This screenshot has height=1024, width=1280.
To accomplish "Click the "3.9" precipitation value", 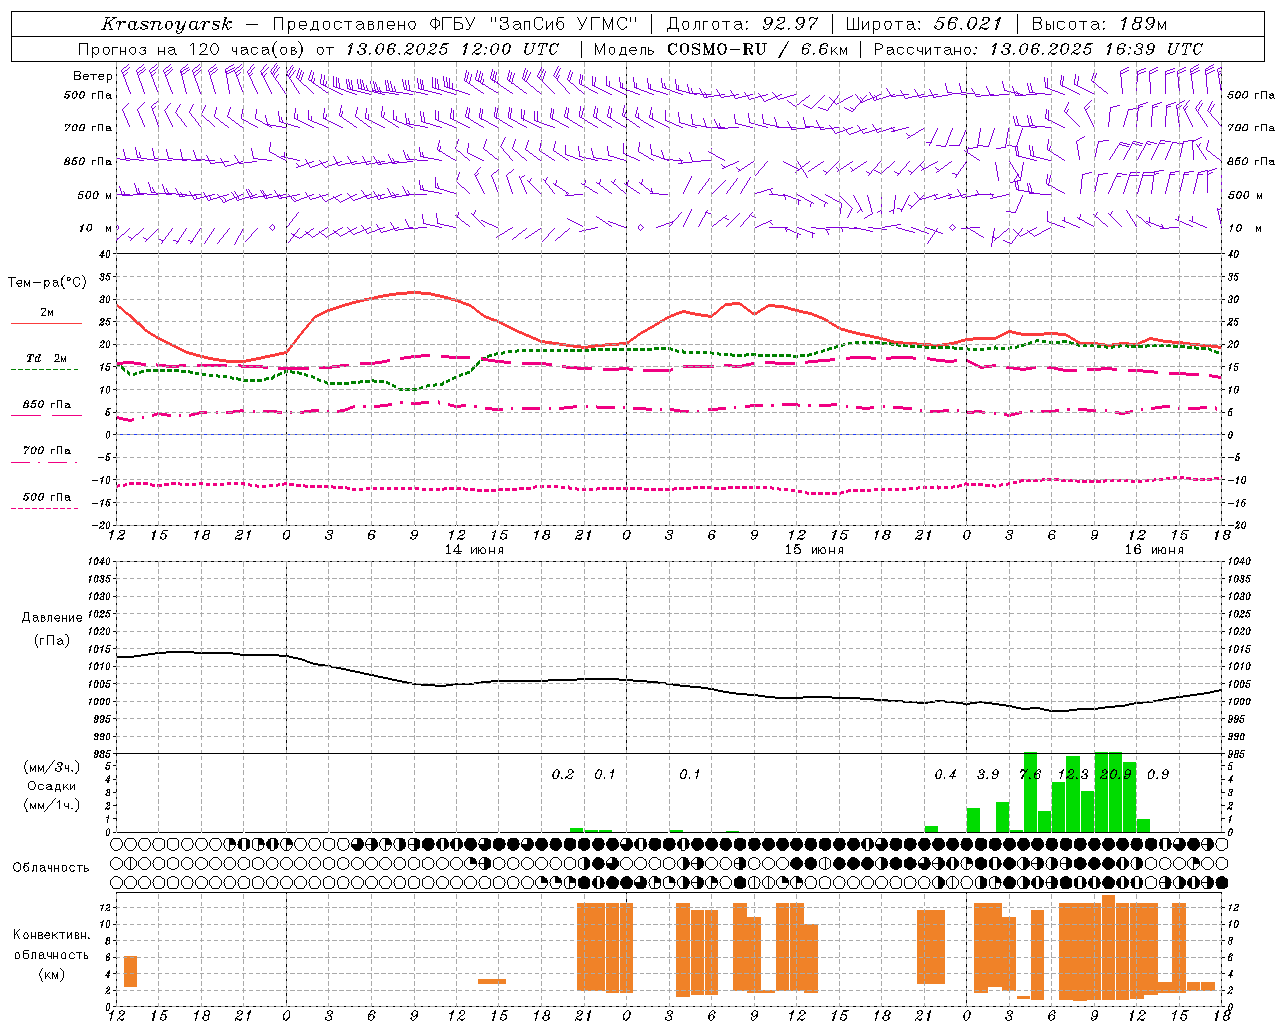I will click(988, 774).
